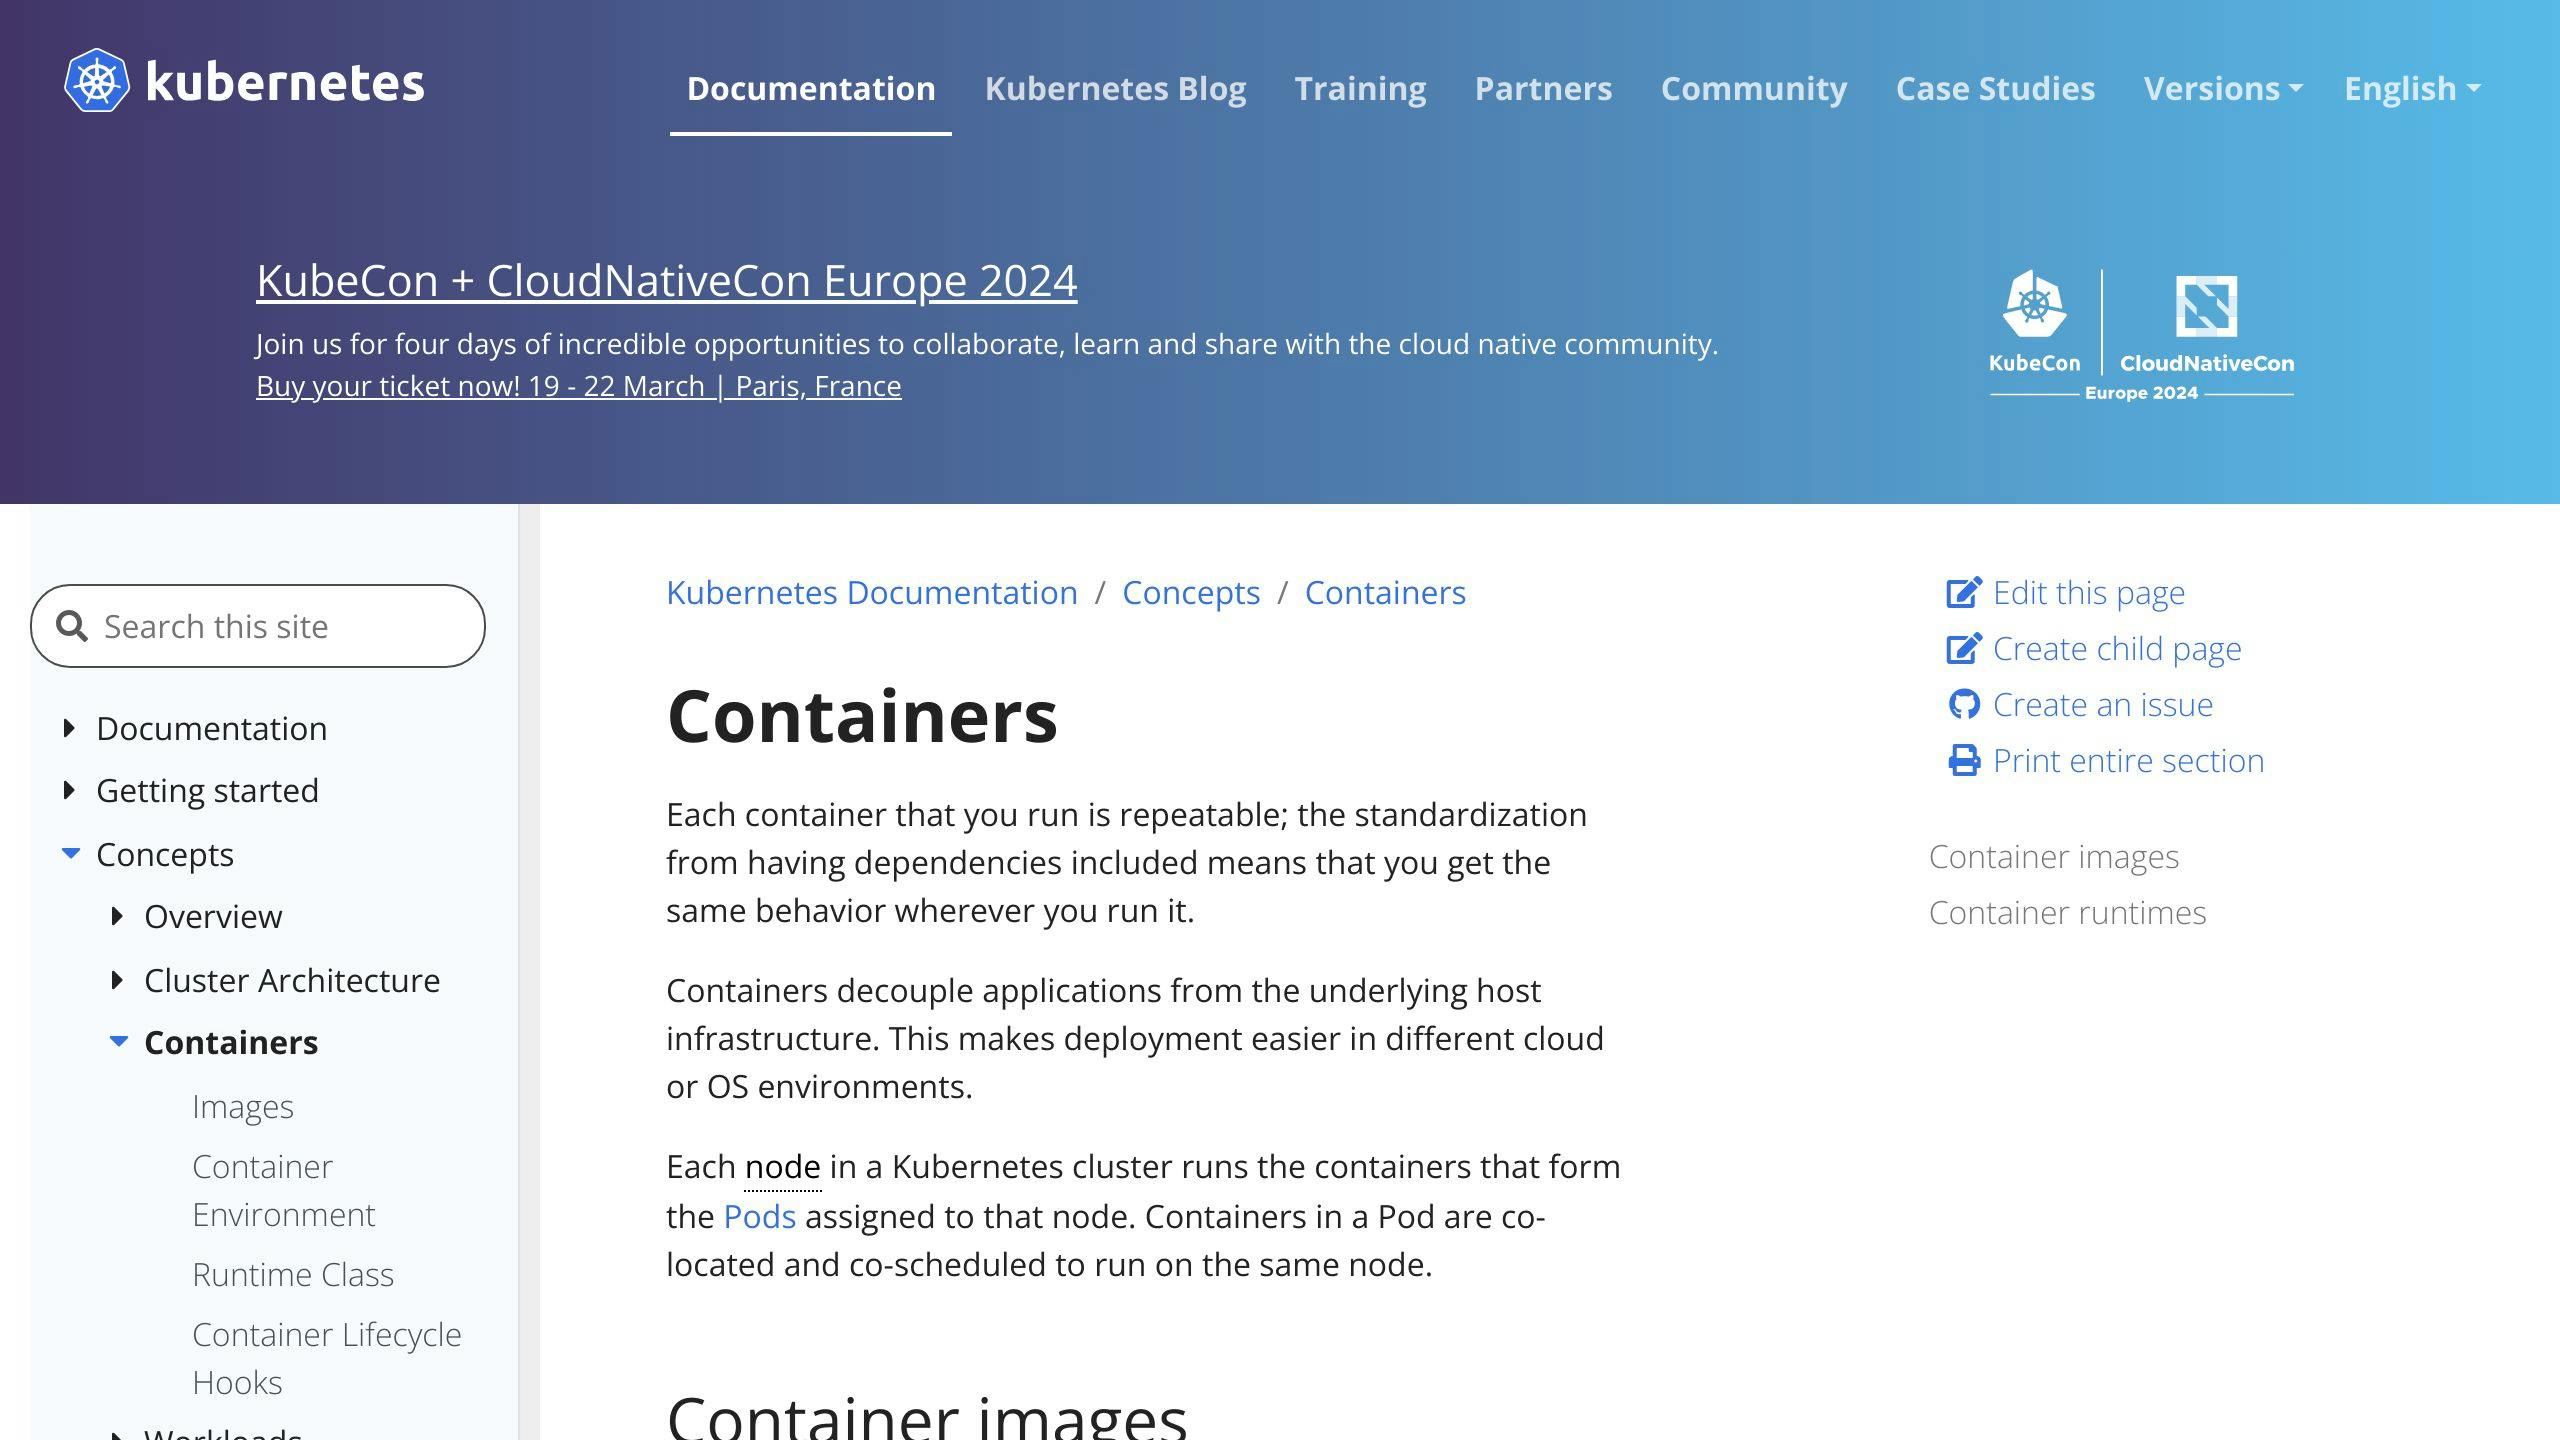Click the search magnifier icon

72,626
